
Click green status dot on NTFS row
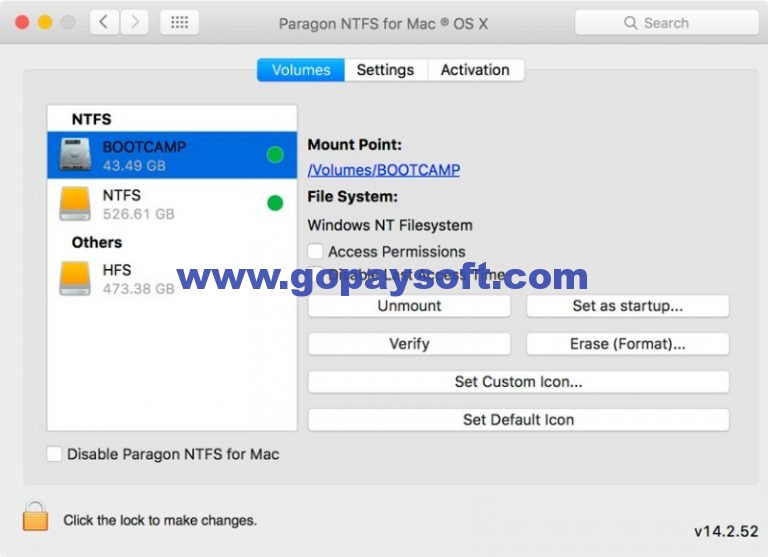point(275,203)
